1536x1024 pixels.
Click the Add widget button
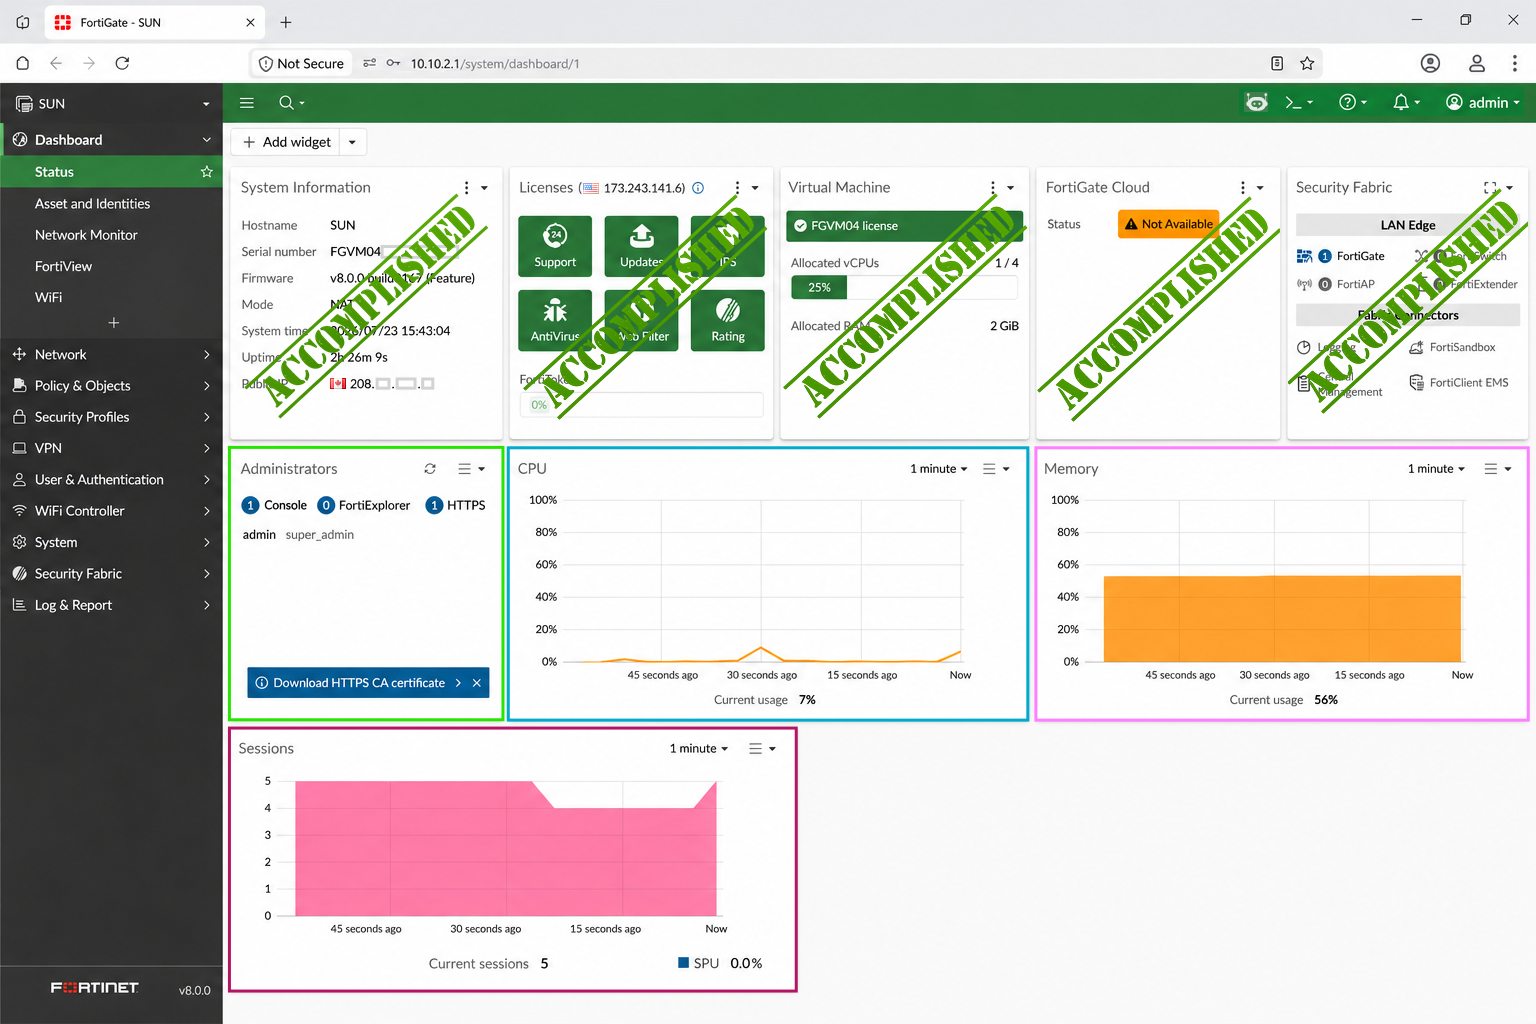point(286,142)
